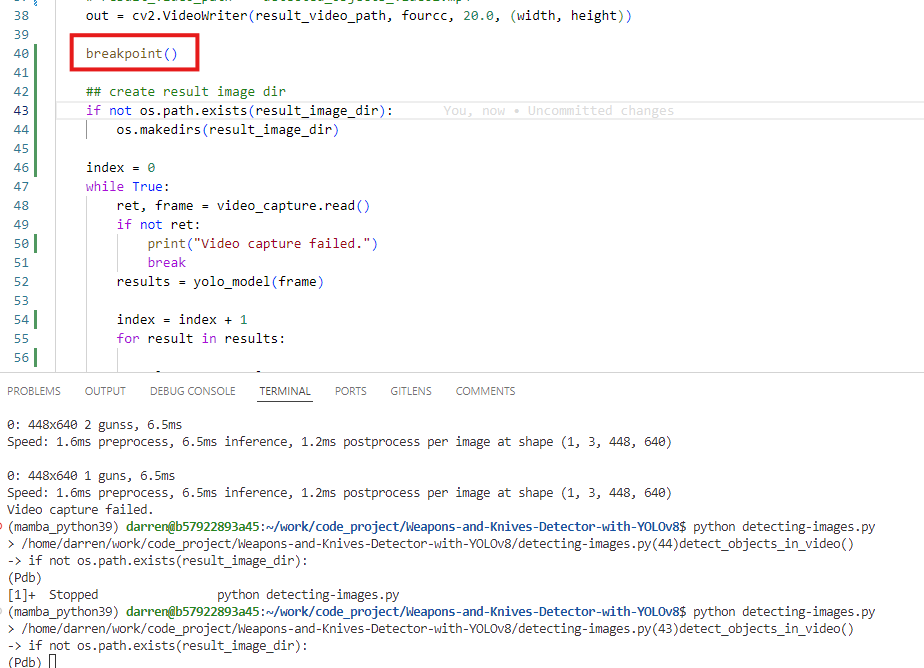This screenshot has width=924, height=668.
Task: Click the git change indicator next to line 50
Action: pyautogui.click(x=37, y=243)
